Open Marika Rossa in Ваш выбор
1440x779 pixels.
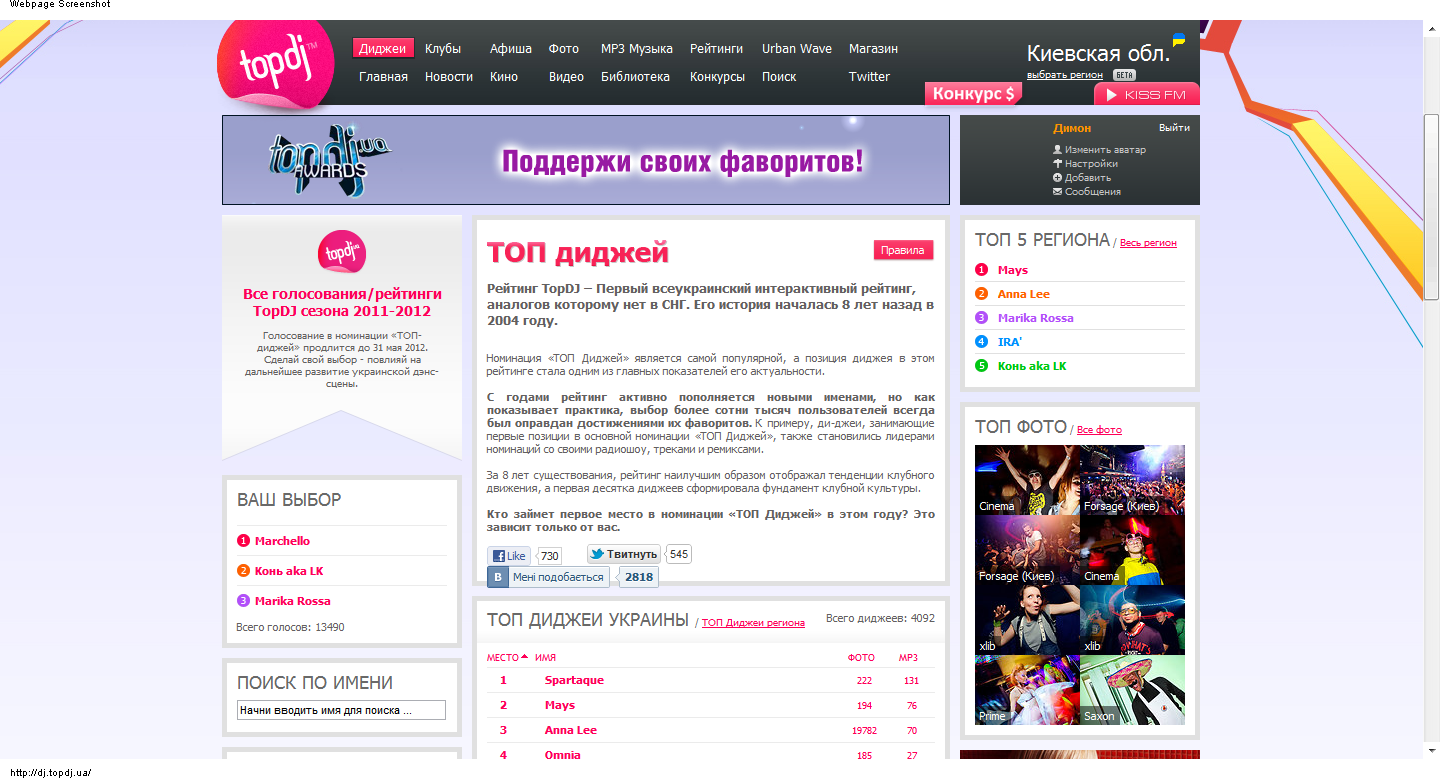click(x=292, y=601)
